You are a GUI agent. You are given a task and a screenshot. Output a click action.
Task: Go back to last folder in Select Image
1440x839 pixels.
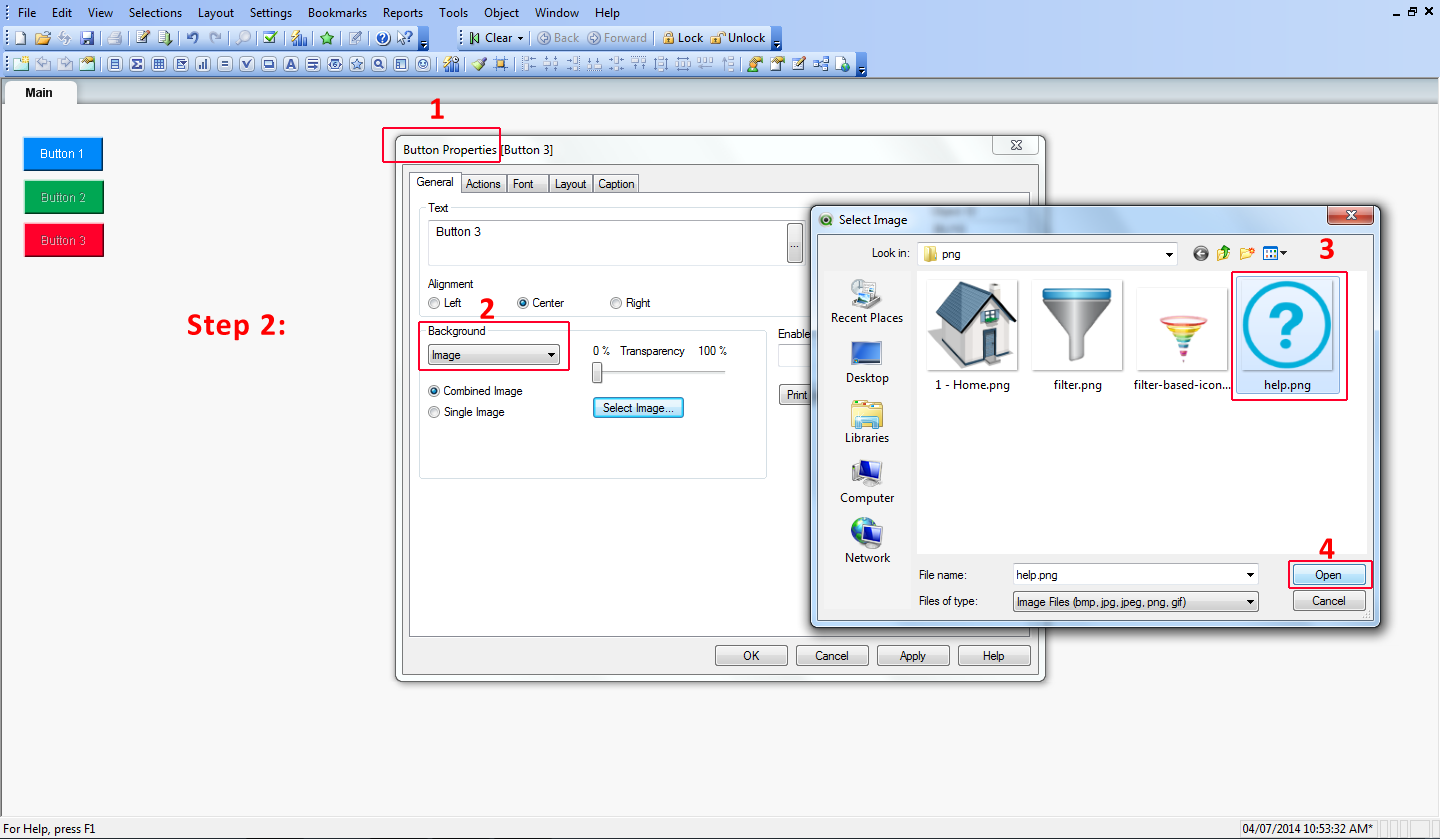pyautogui.click(x=1201, y=254)
